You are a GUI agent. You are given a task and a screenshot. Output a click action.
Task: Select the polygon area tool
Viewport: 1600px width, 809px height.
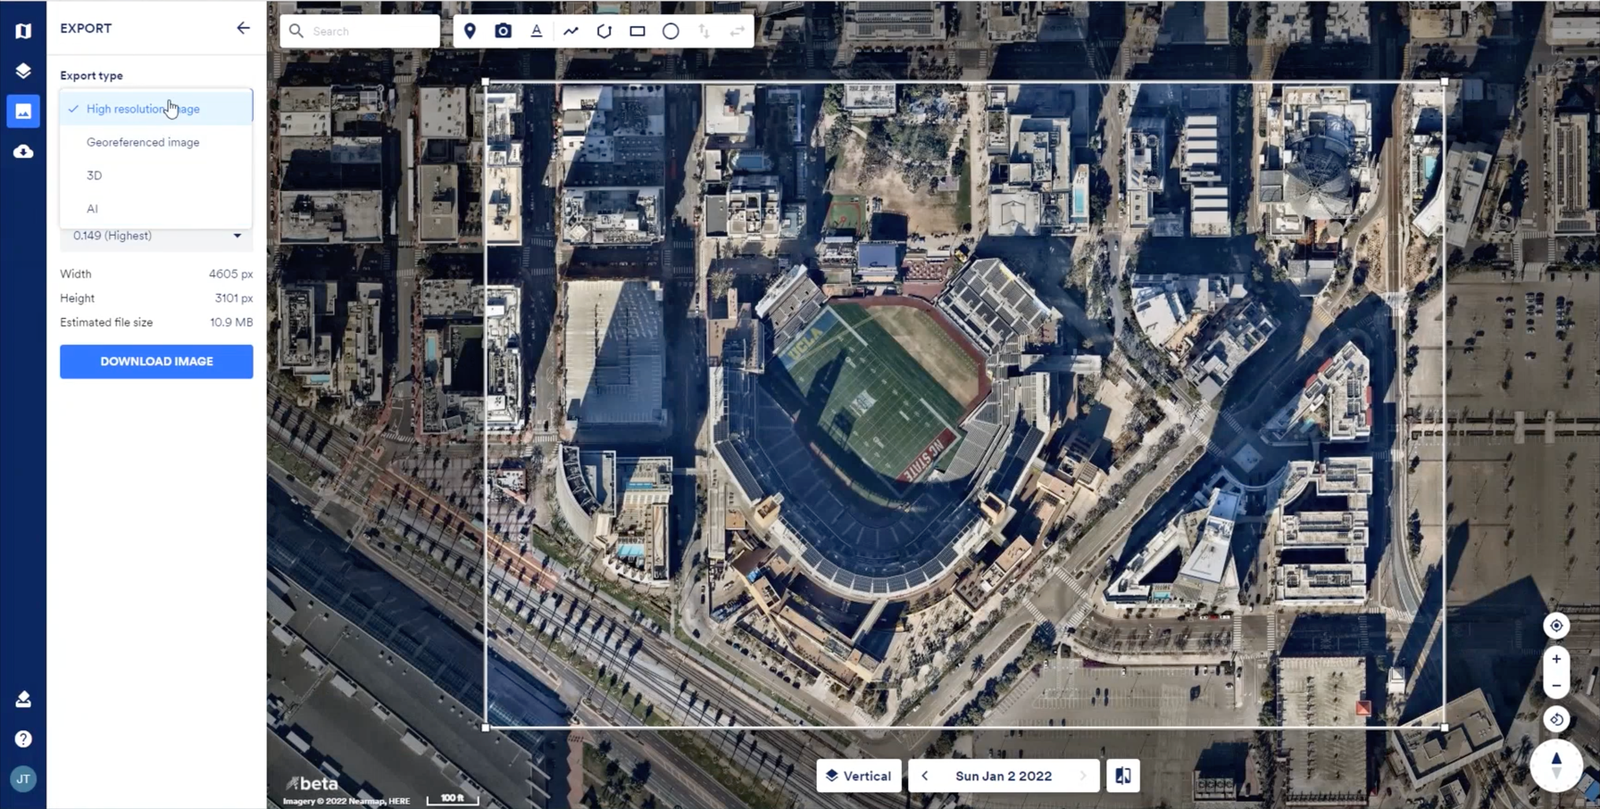pyautogui.click(x=604, y=31)
